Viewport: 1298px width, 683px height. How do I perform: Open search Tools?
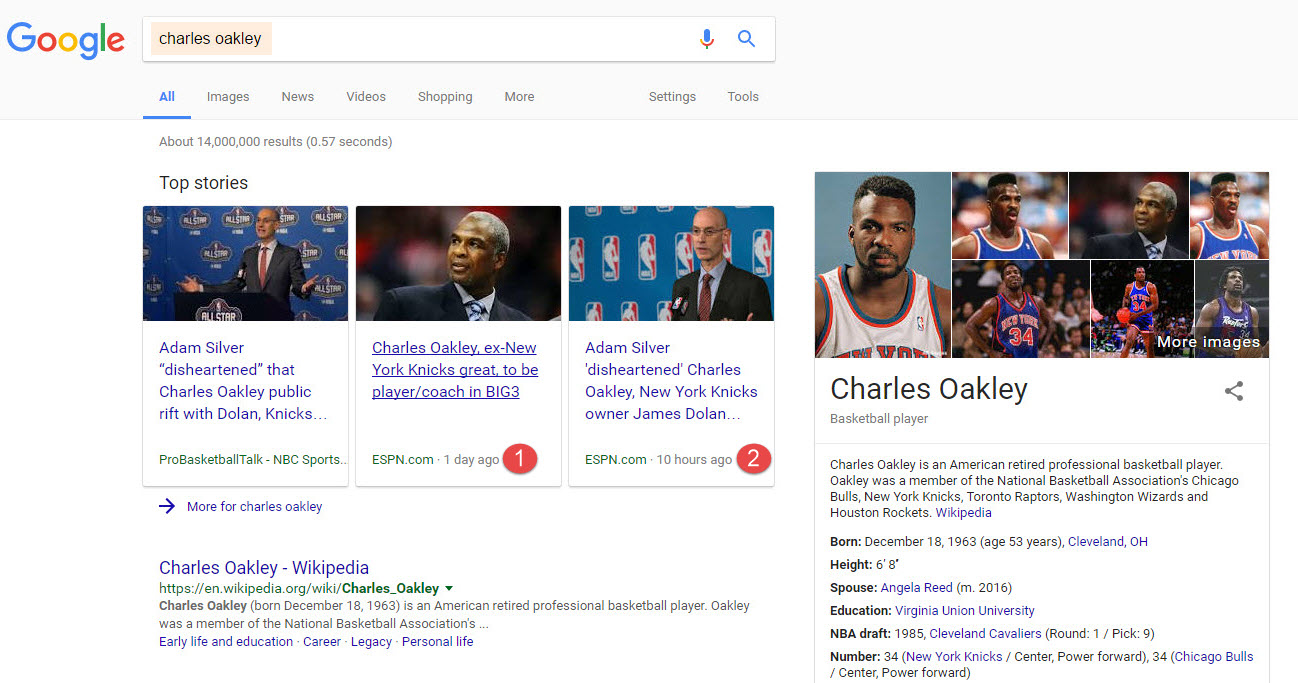(x=743, y=97)
